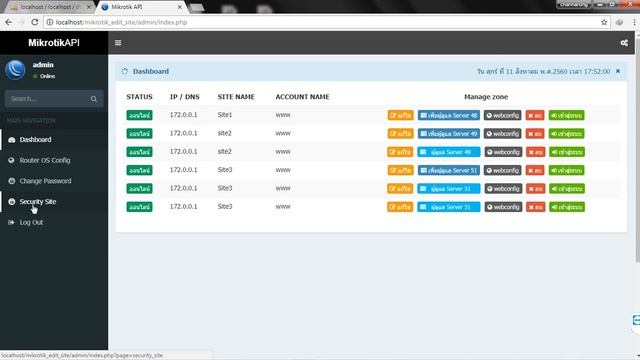Open webconfig beside dark-blue Server 51 button
Image resolution: width=640 pixels, height=360 pixels.
503,170
